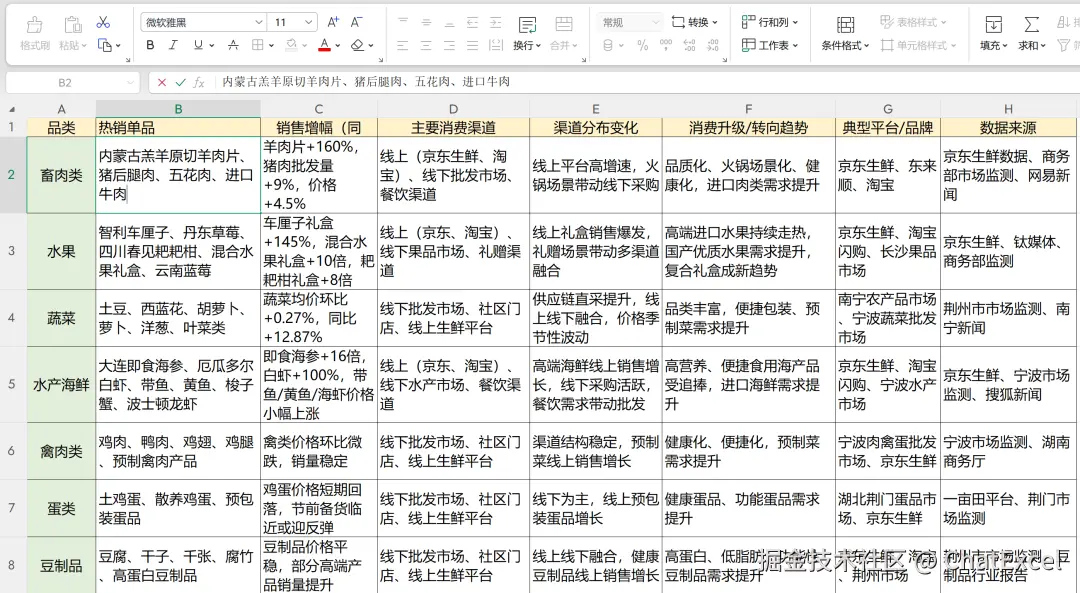Image resolution: width=1080 pixels, height=593 pixels.
Task: Click the Increase Font Size icon
Action: [x=333, y=21]
